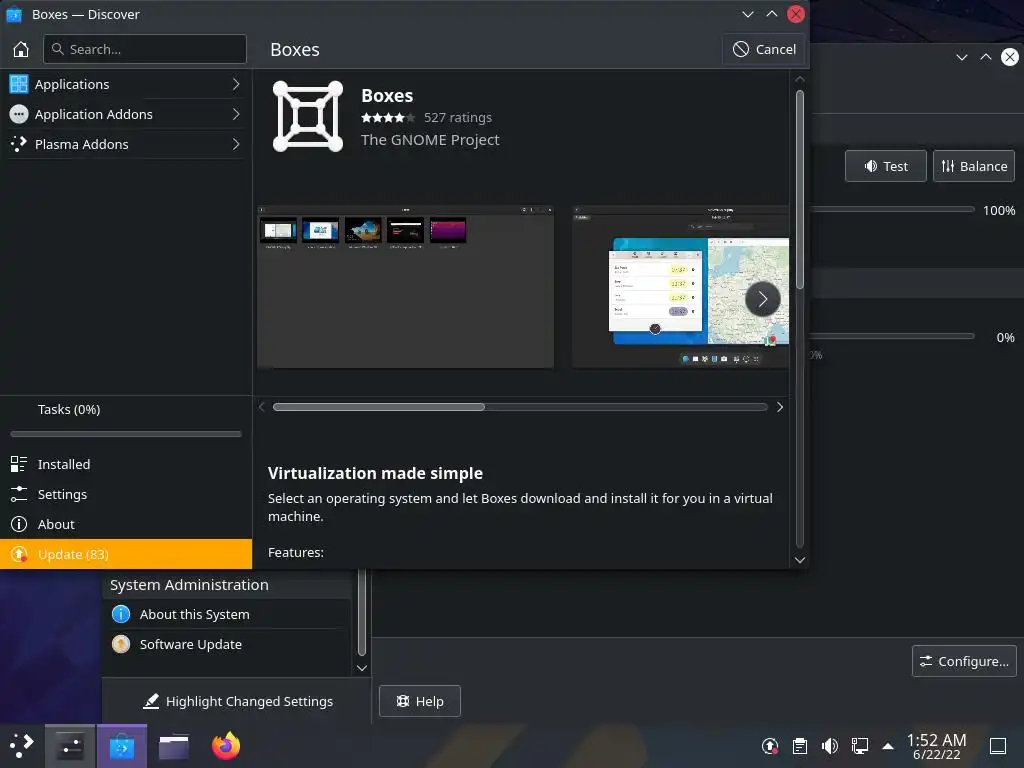This screenshot has height=768, width=1024.
Task: Cancel the Boxes installation
Action: (764, 50)
